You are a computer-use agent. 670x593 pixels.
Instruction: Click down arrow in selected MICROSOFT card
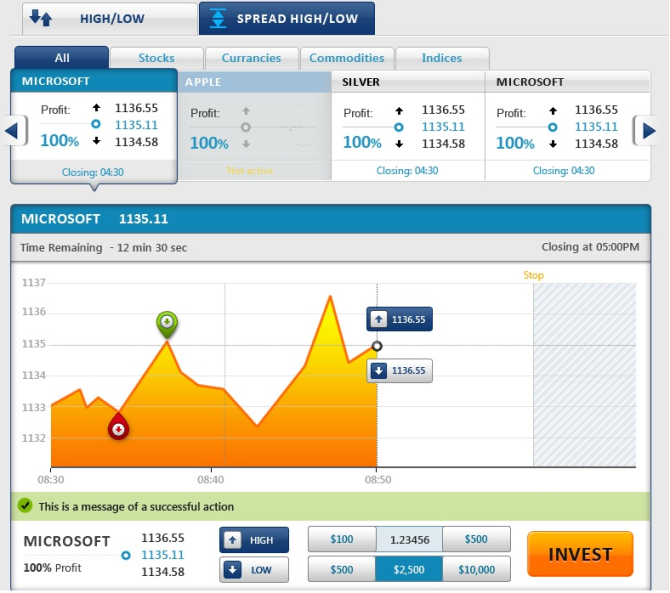97,141
